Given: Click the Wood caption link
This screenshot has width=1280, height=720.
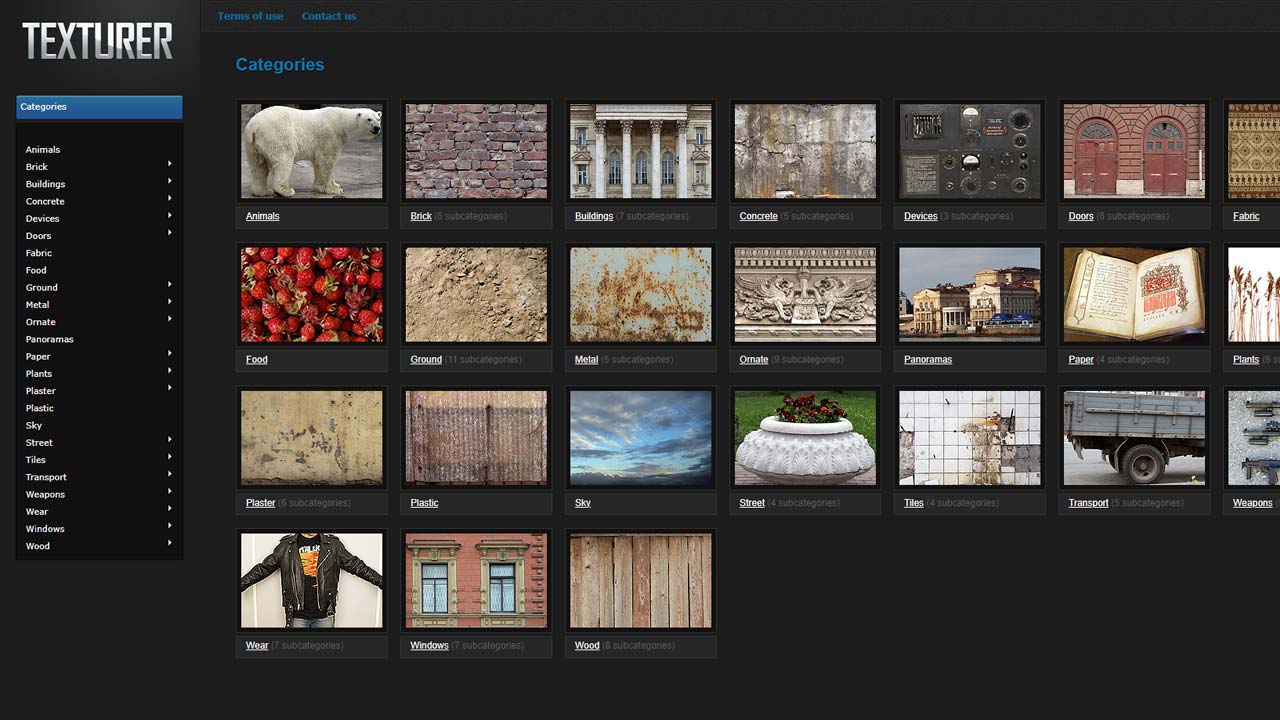Looking at the screenshot, I should pyautogui.click(x=587, y=646).
